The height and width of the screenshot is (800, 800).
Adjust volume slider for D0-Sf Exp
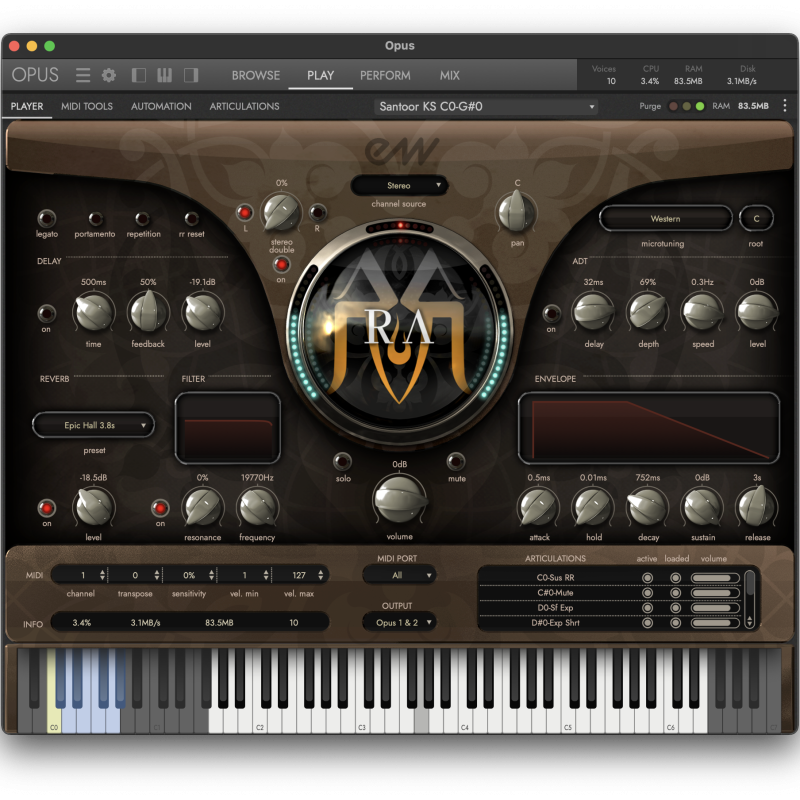[715, 608]
